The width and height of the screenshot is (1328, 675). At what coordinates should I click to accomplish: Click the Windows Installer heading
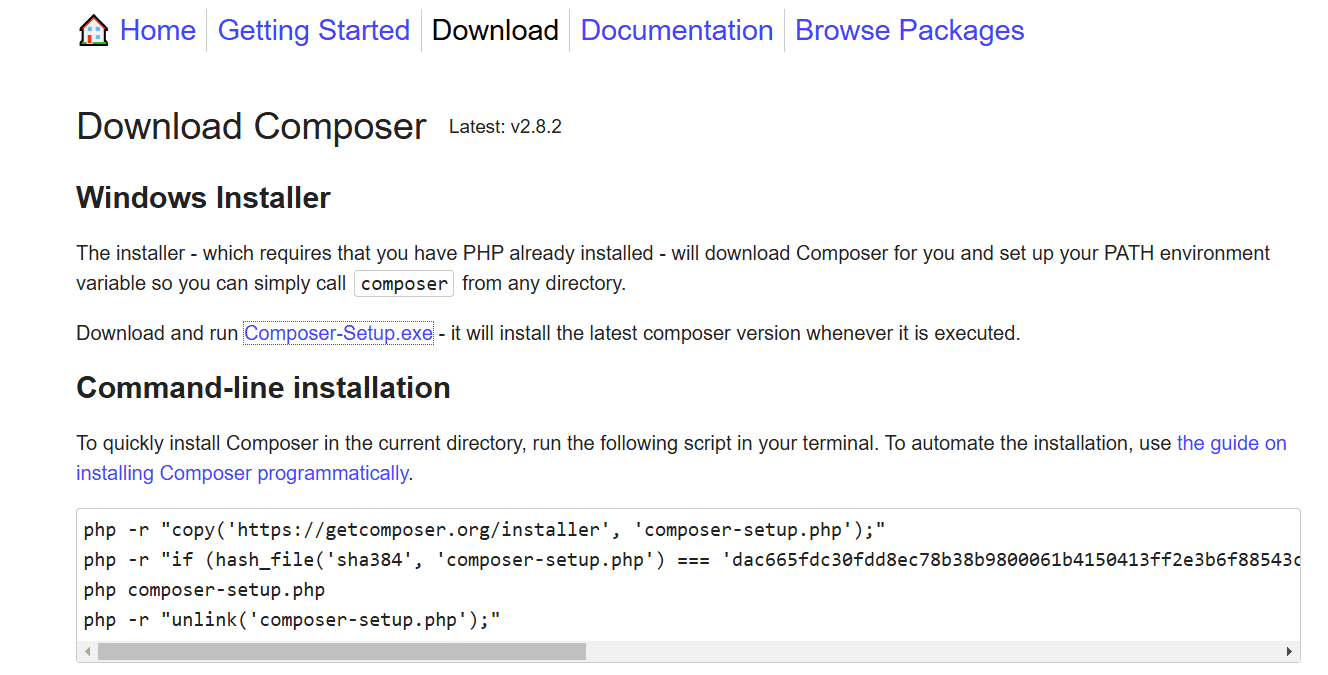coord(203,197)
